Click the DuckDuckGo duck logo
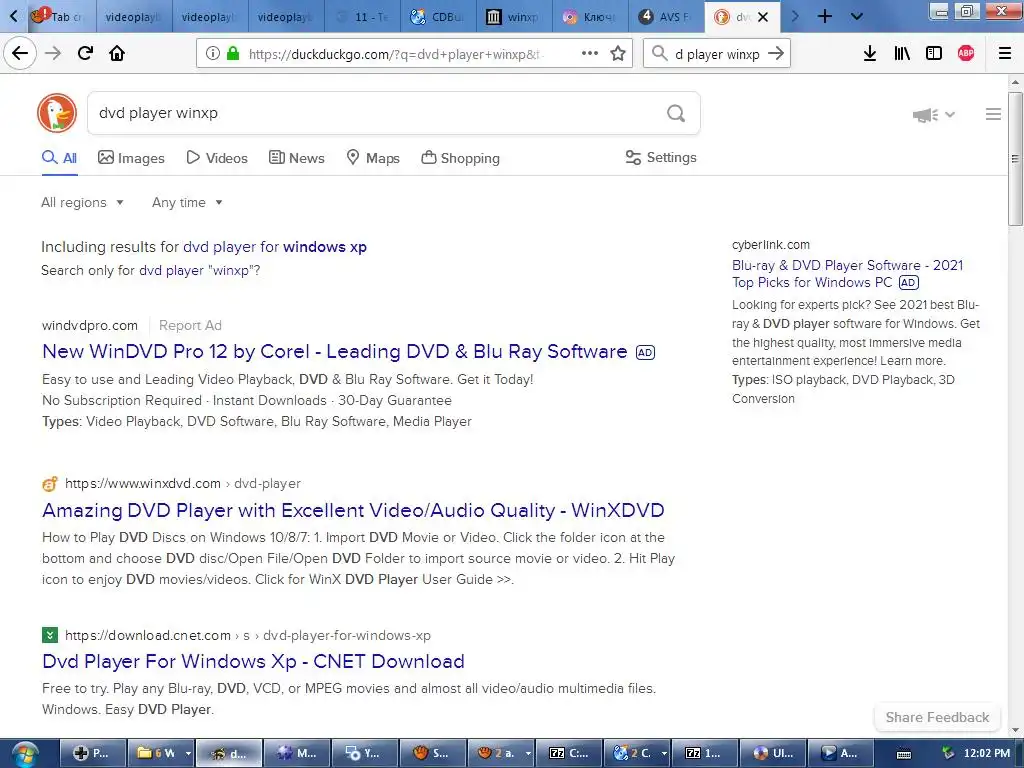Image resolution: width=1024 pixels, height=768 pixels. click(57, 113)
